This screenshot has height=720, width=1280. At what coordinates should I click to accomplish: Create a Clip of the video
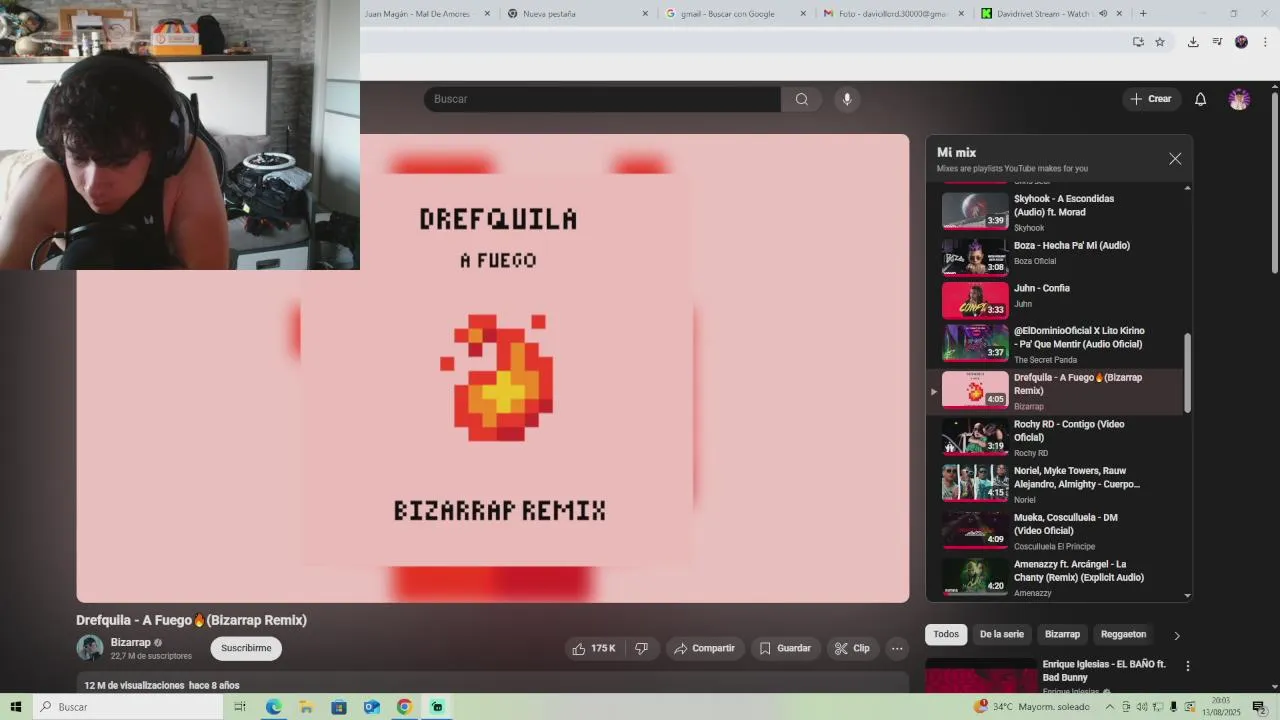tap(852, 648)
